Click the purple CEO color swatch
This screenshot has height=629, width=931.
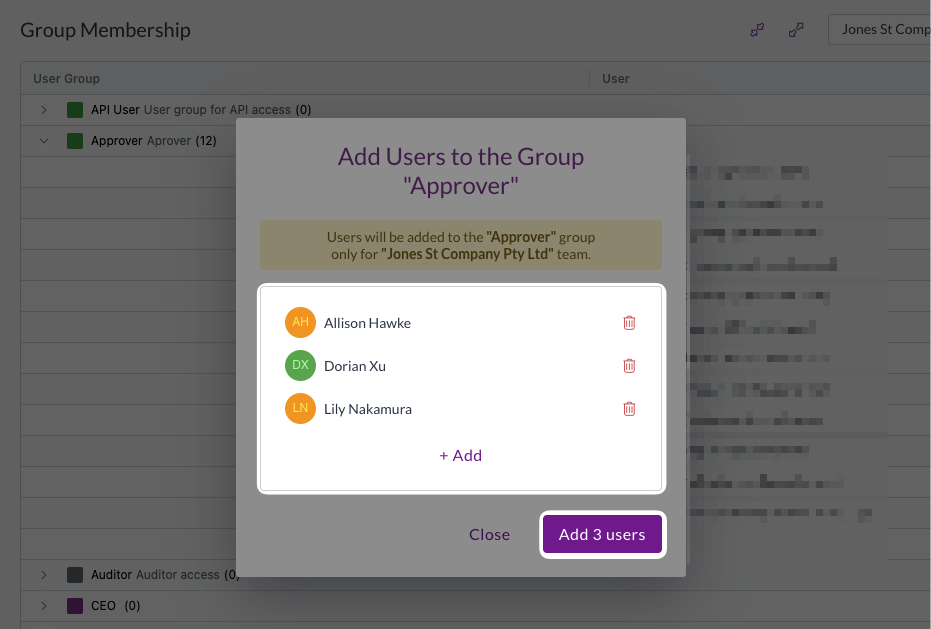[75, 606]
